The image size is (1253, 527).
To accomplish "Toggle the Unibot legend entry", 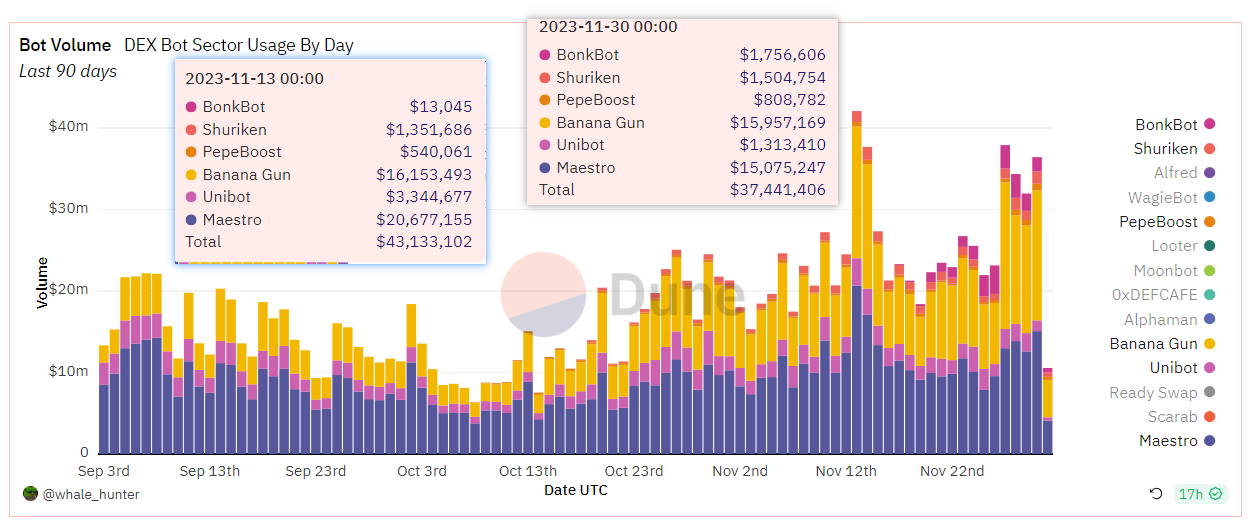I will pos(1173,368).
